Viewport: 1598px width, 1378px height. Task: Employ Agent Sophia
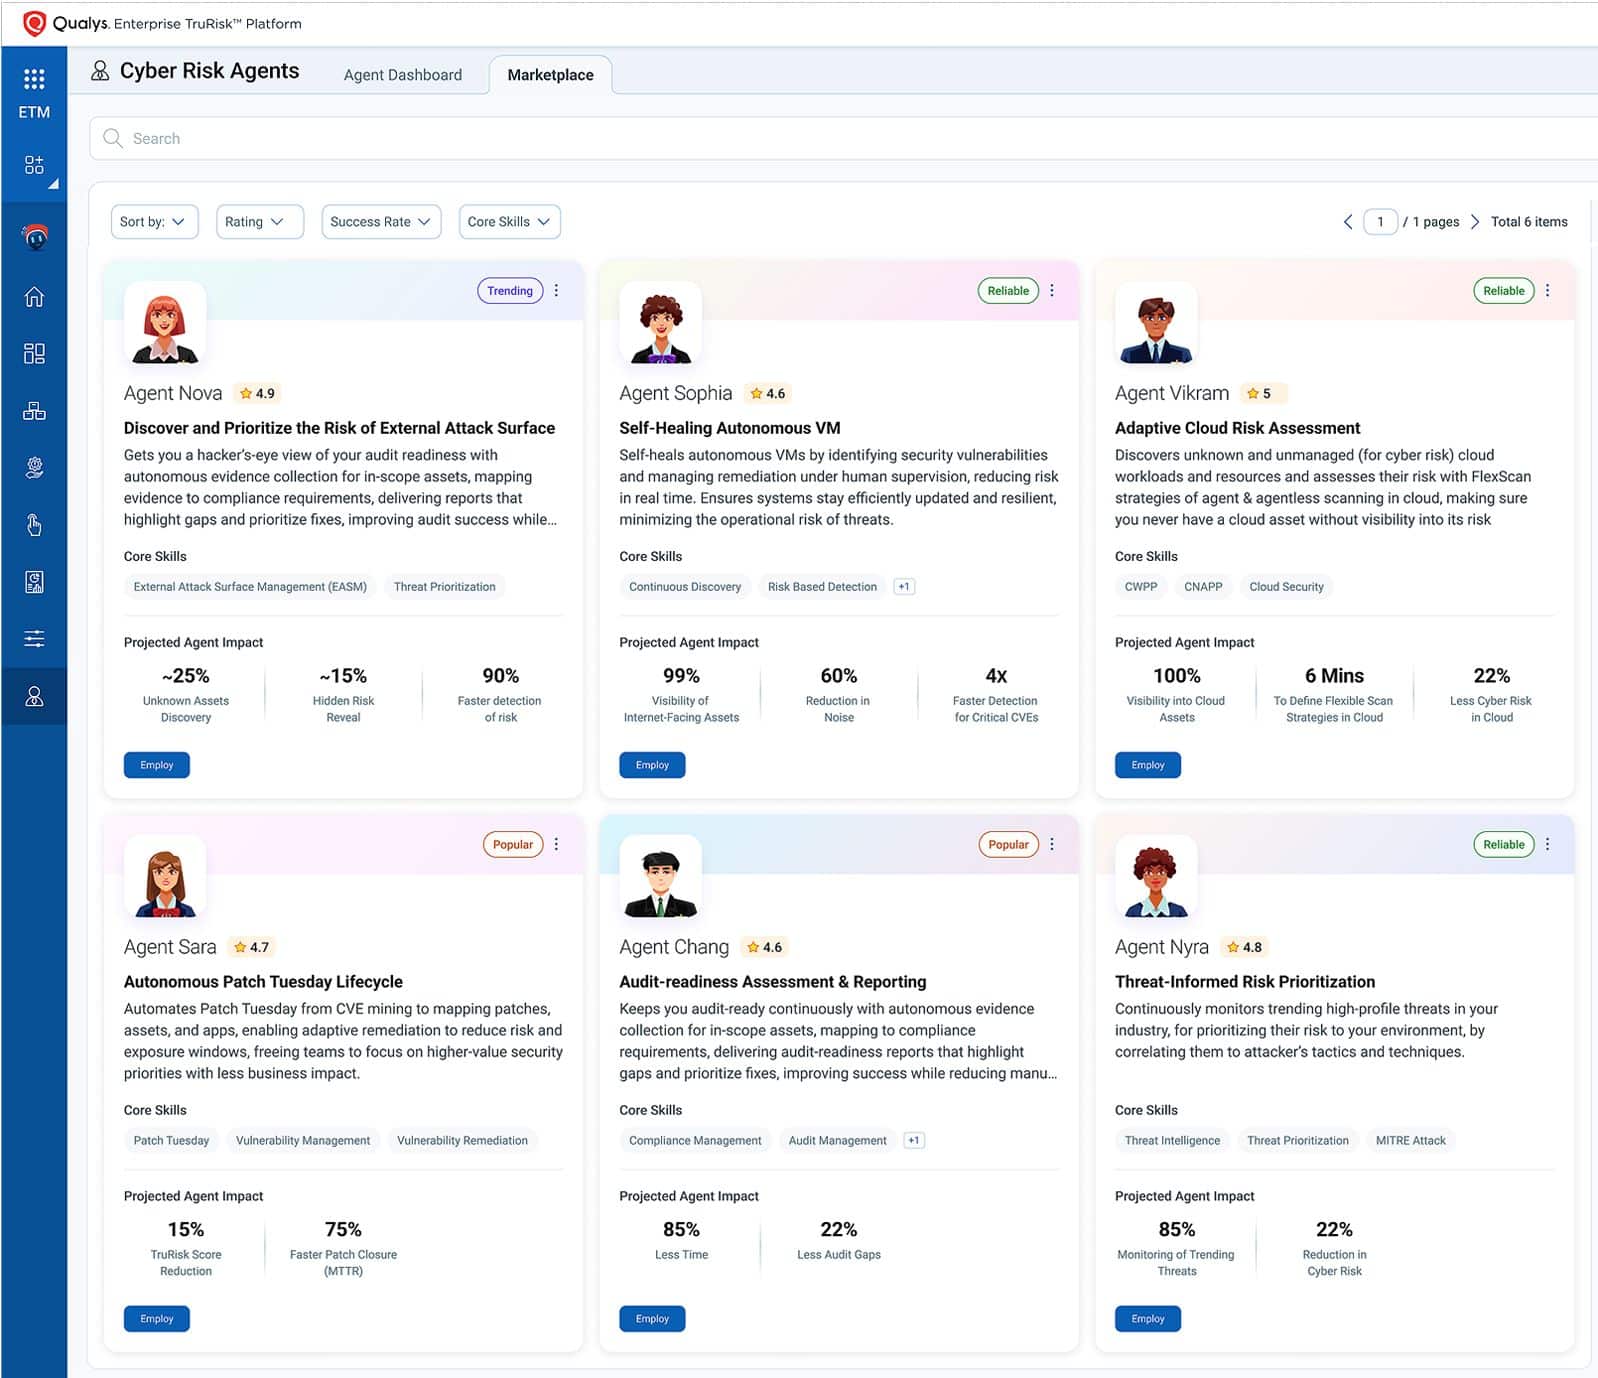point(652,765)
